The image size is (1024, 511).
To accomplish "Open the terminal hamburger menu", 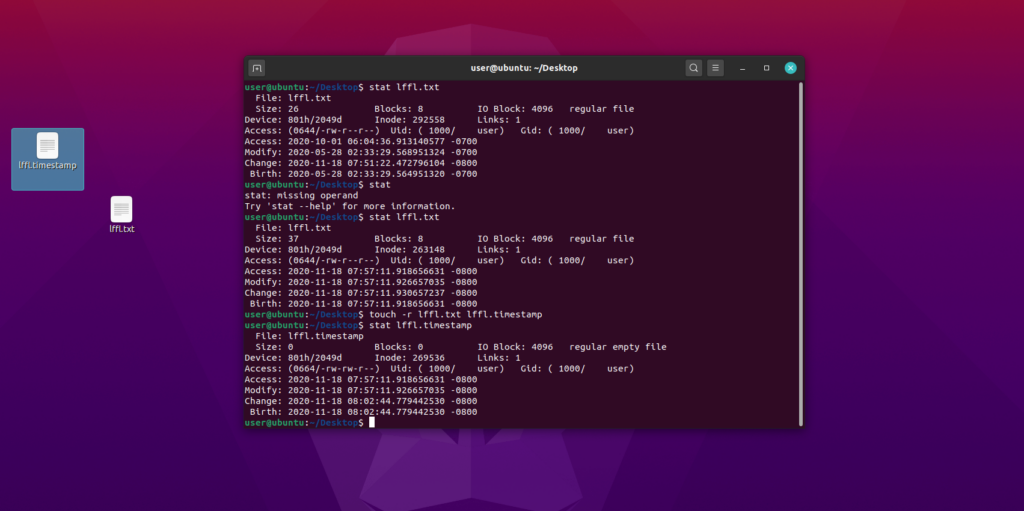I will click(x=716, y=68).
